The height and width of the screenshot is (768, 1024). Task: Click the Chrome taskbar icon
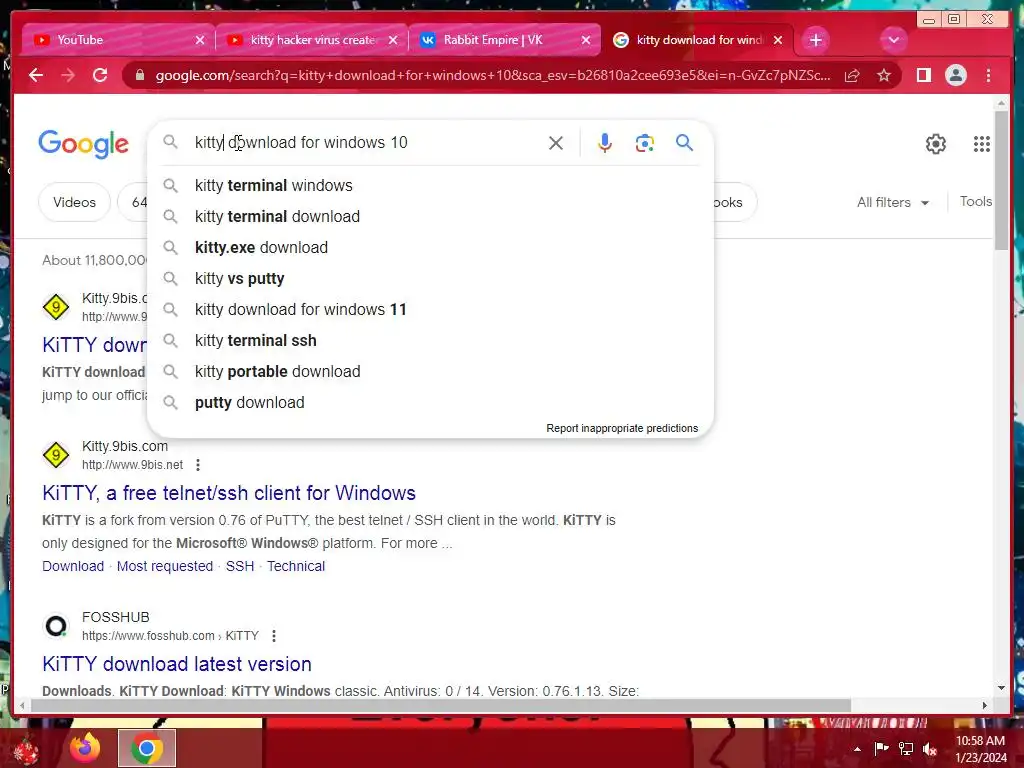click(147, 748)
